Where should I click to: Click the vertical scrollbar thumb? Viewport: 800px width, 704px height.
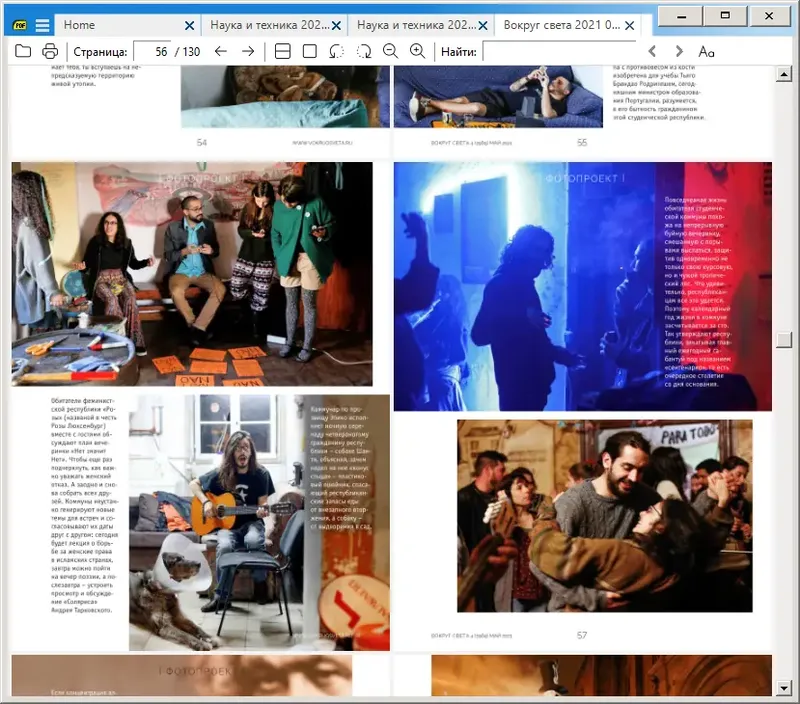[x=784, y=340]
